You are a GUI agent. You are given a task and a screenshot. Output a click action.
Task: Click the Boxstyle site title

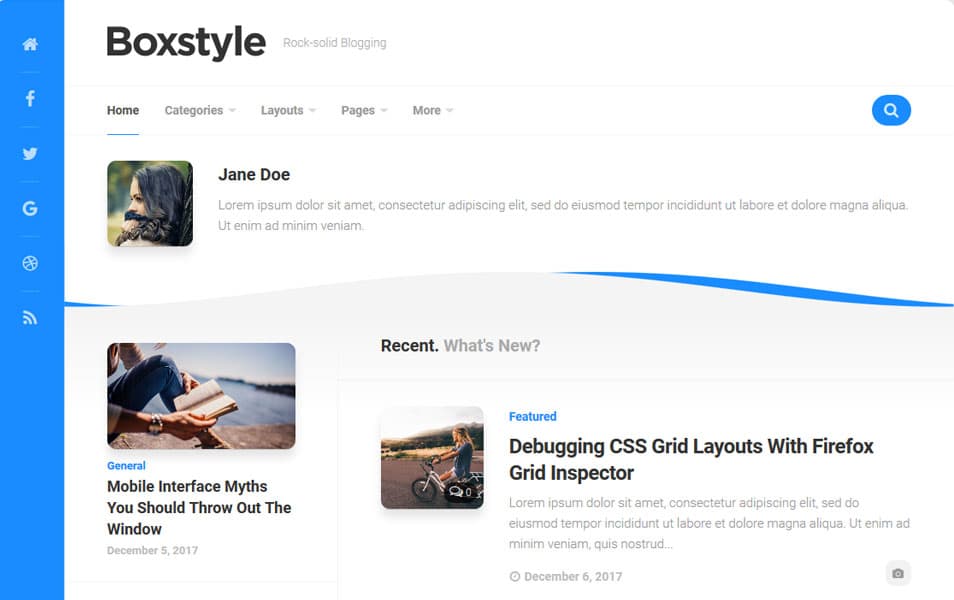[186, 42]
